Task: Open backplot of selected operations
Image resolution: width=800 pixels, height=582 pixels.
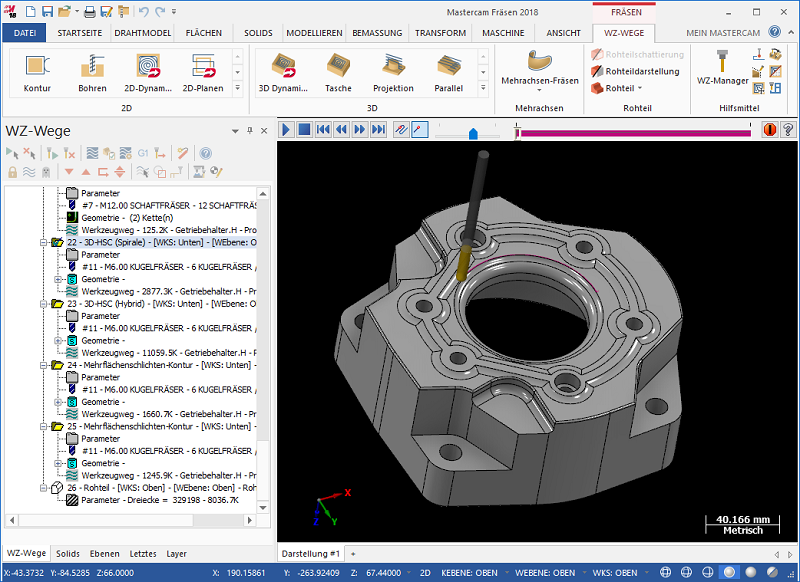Action: click(92, 153)
